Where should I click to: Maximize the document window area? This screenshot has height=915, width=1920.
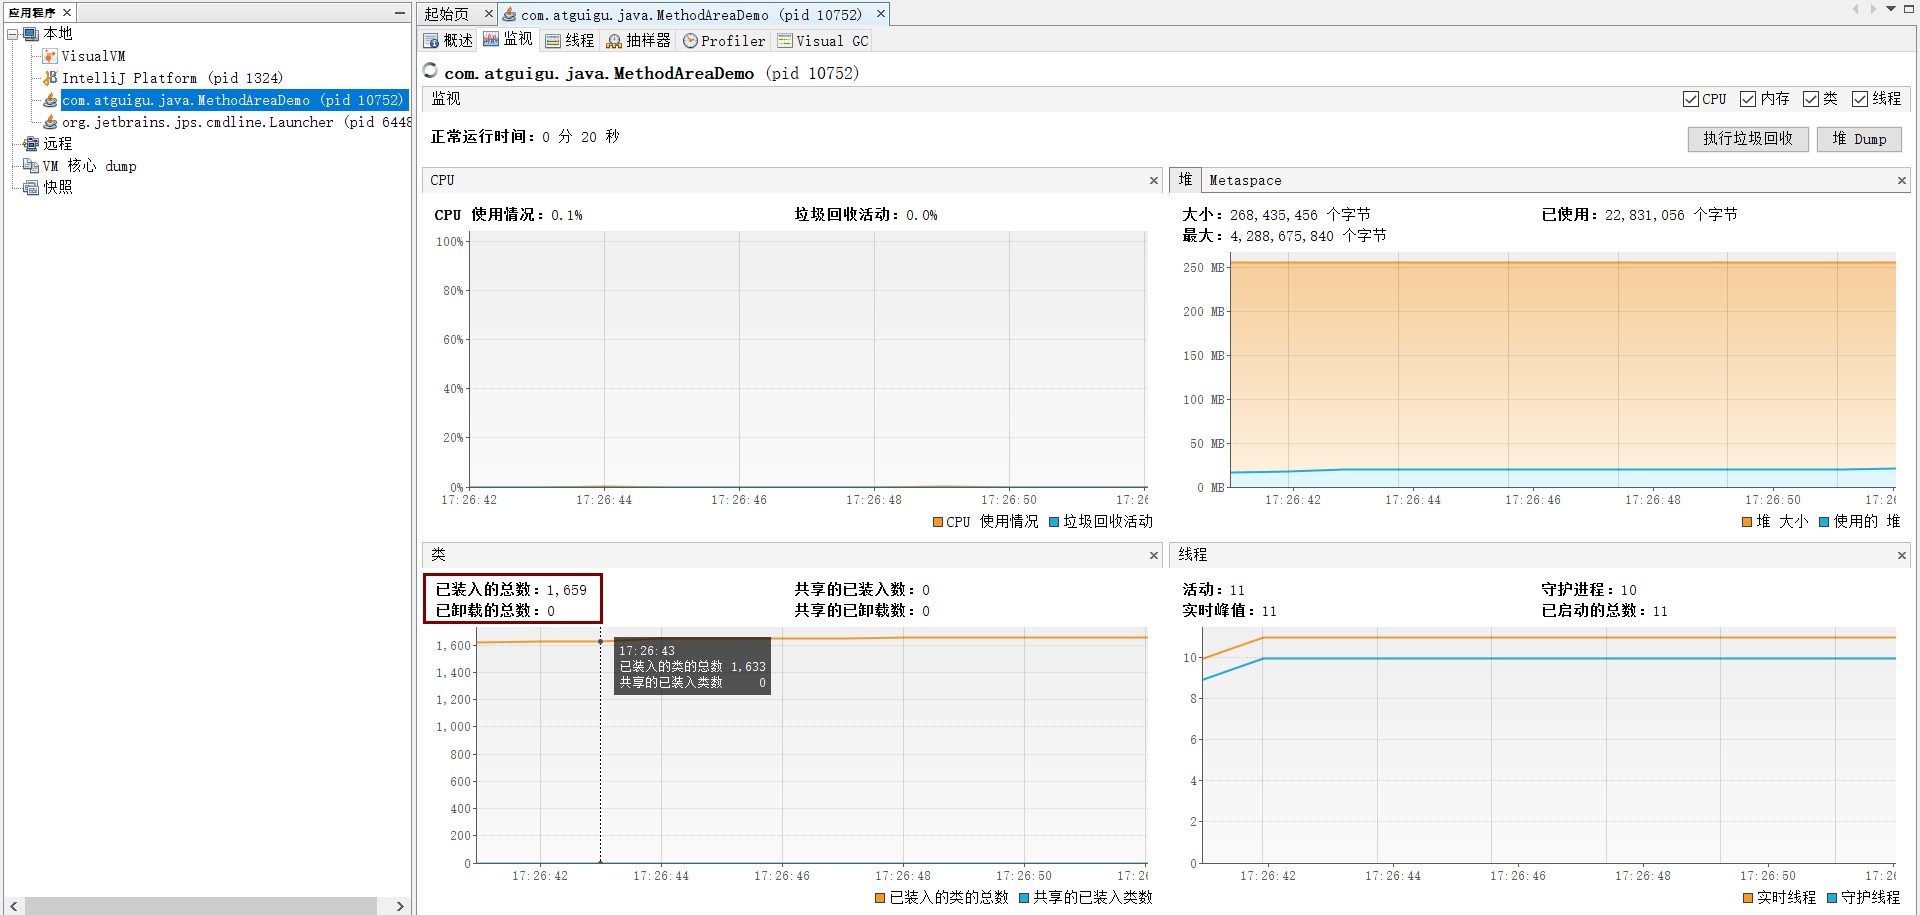click(x=1908, y=9)
